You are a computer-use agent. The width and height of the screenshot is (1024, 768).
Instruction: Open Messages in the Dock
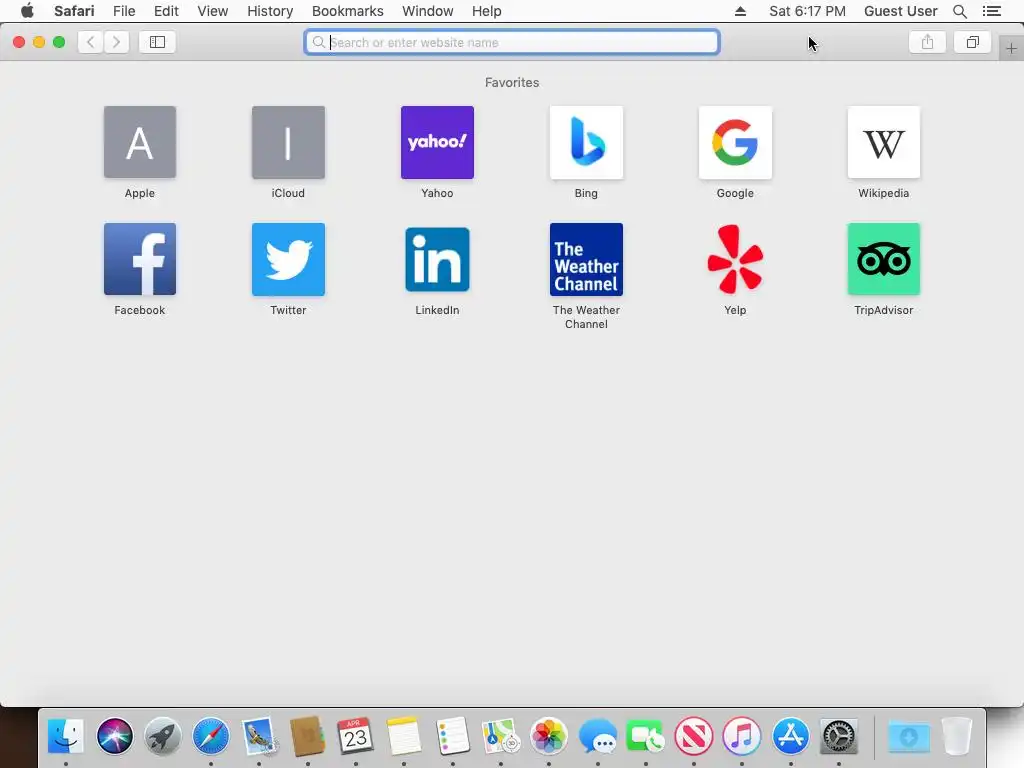pos(598,736)
